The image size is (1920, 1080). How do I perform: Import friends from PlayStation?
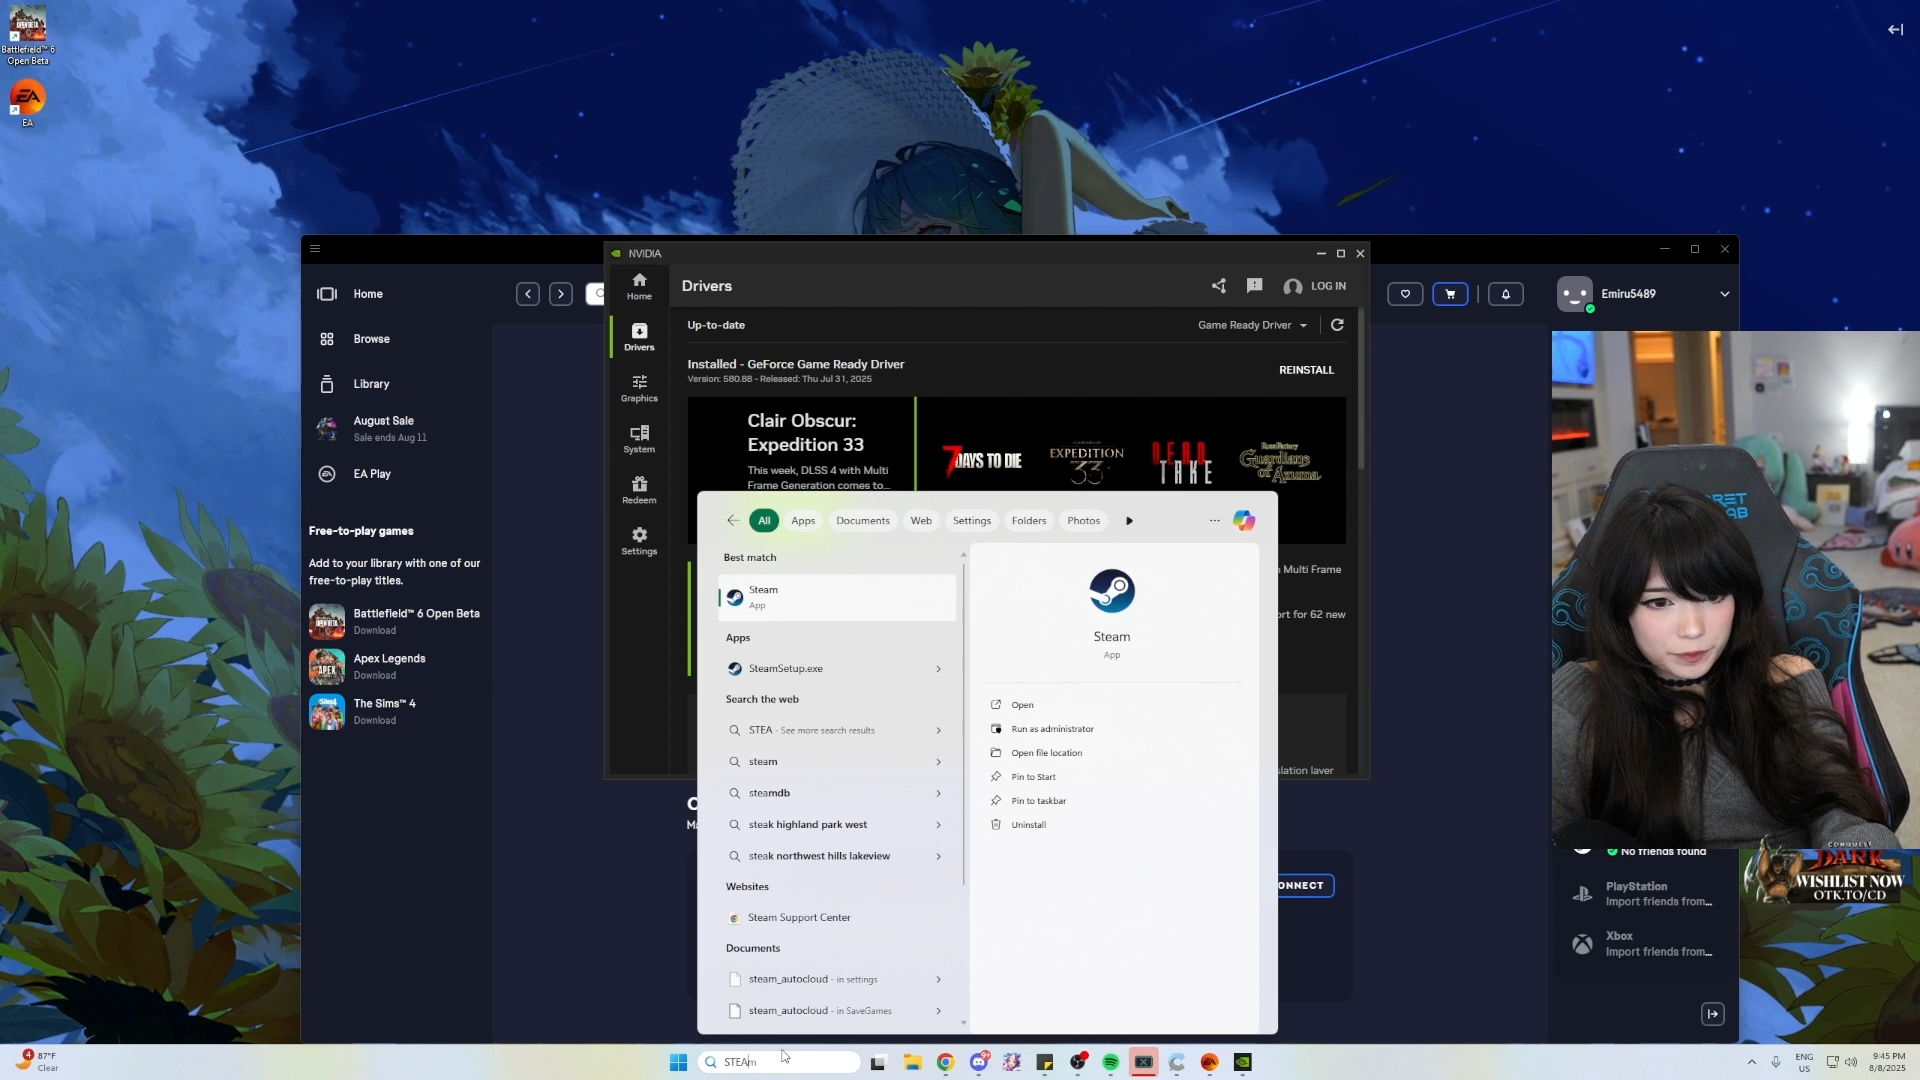point(1642,894)
